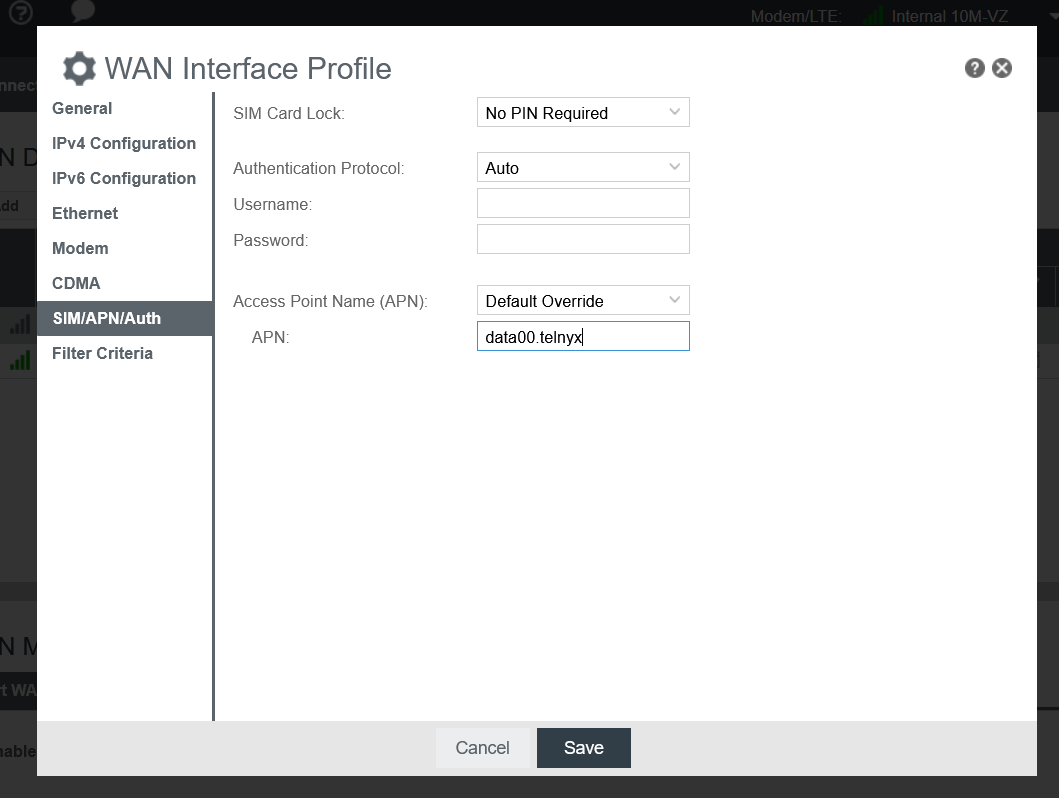
Task: Click the Modem/LTE signal strength icon
Action: 875,16
